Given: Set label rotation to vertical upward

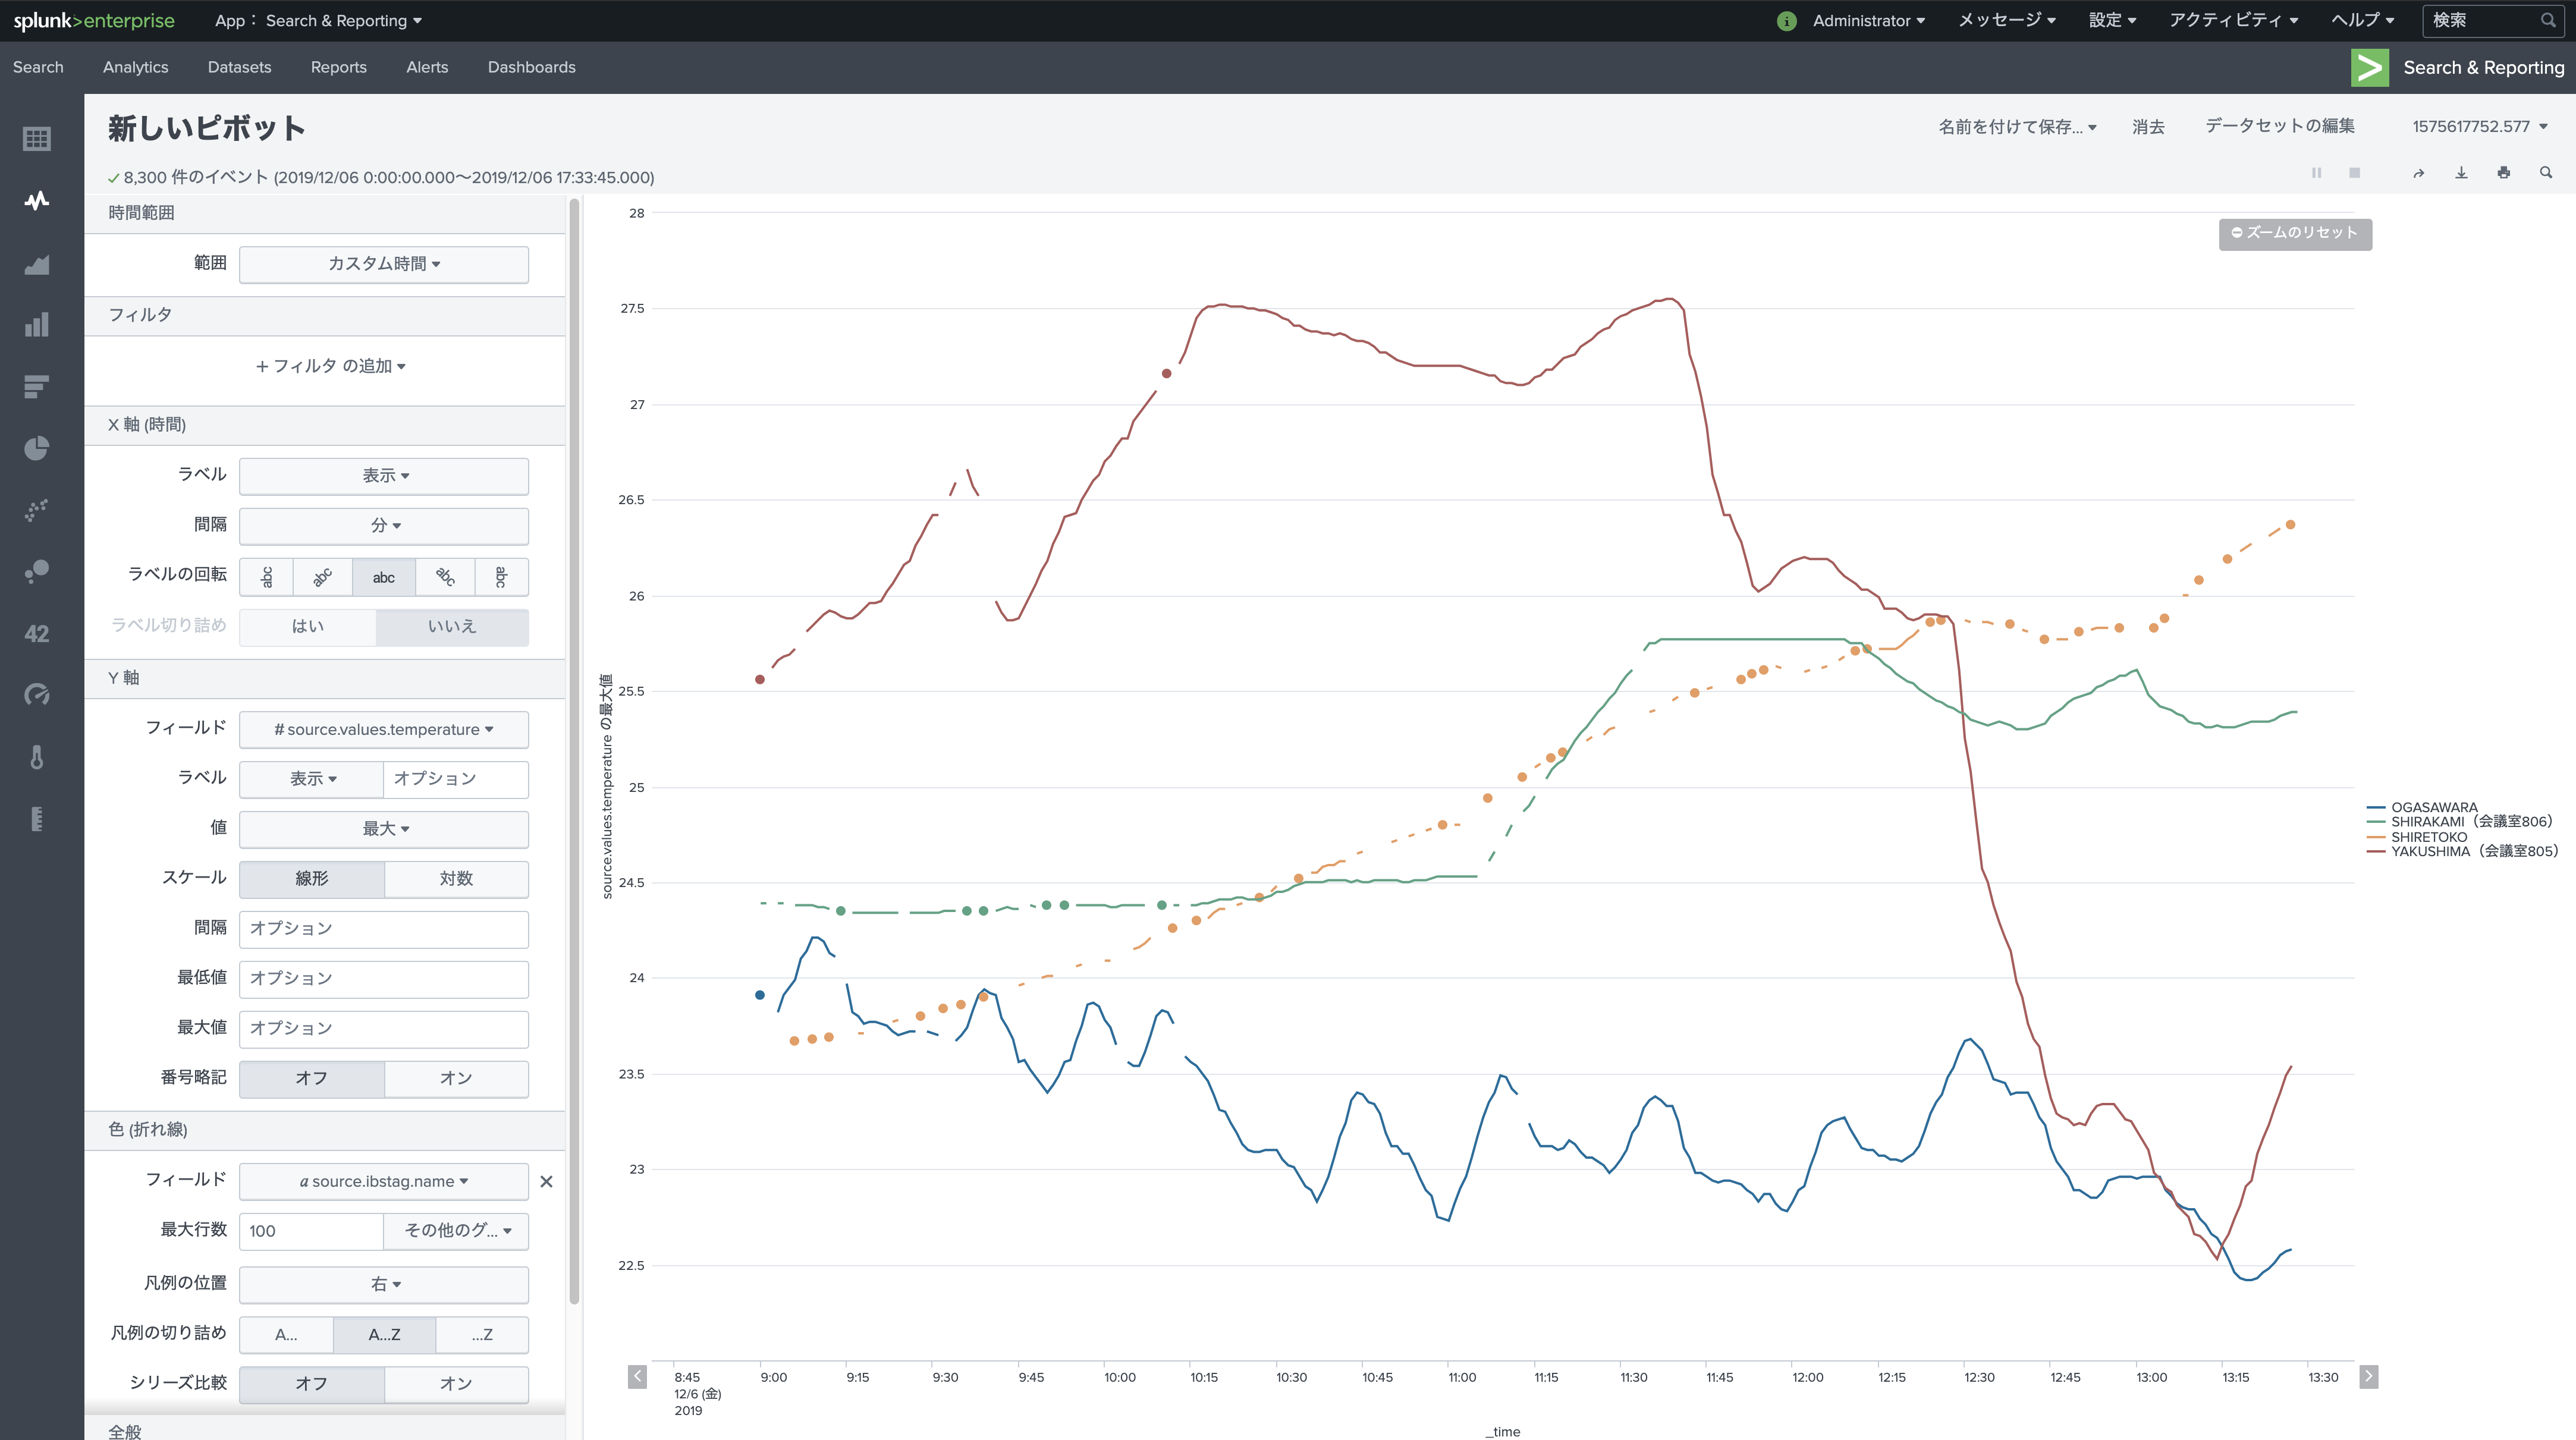Looking at the screenshot, I should point(267,577).
